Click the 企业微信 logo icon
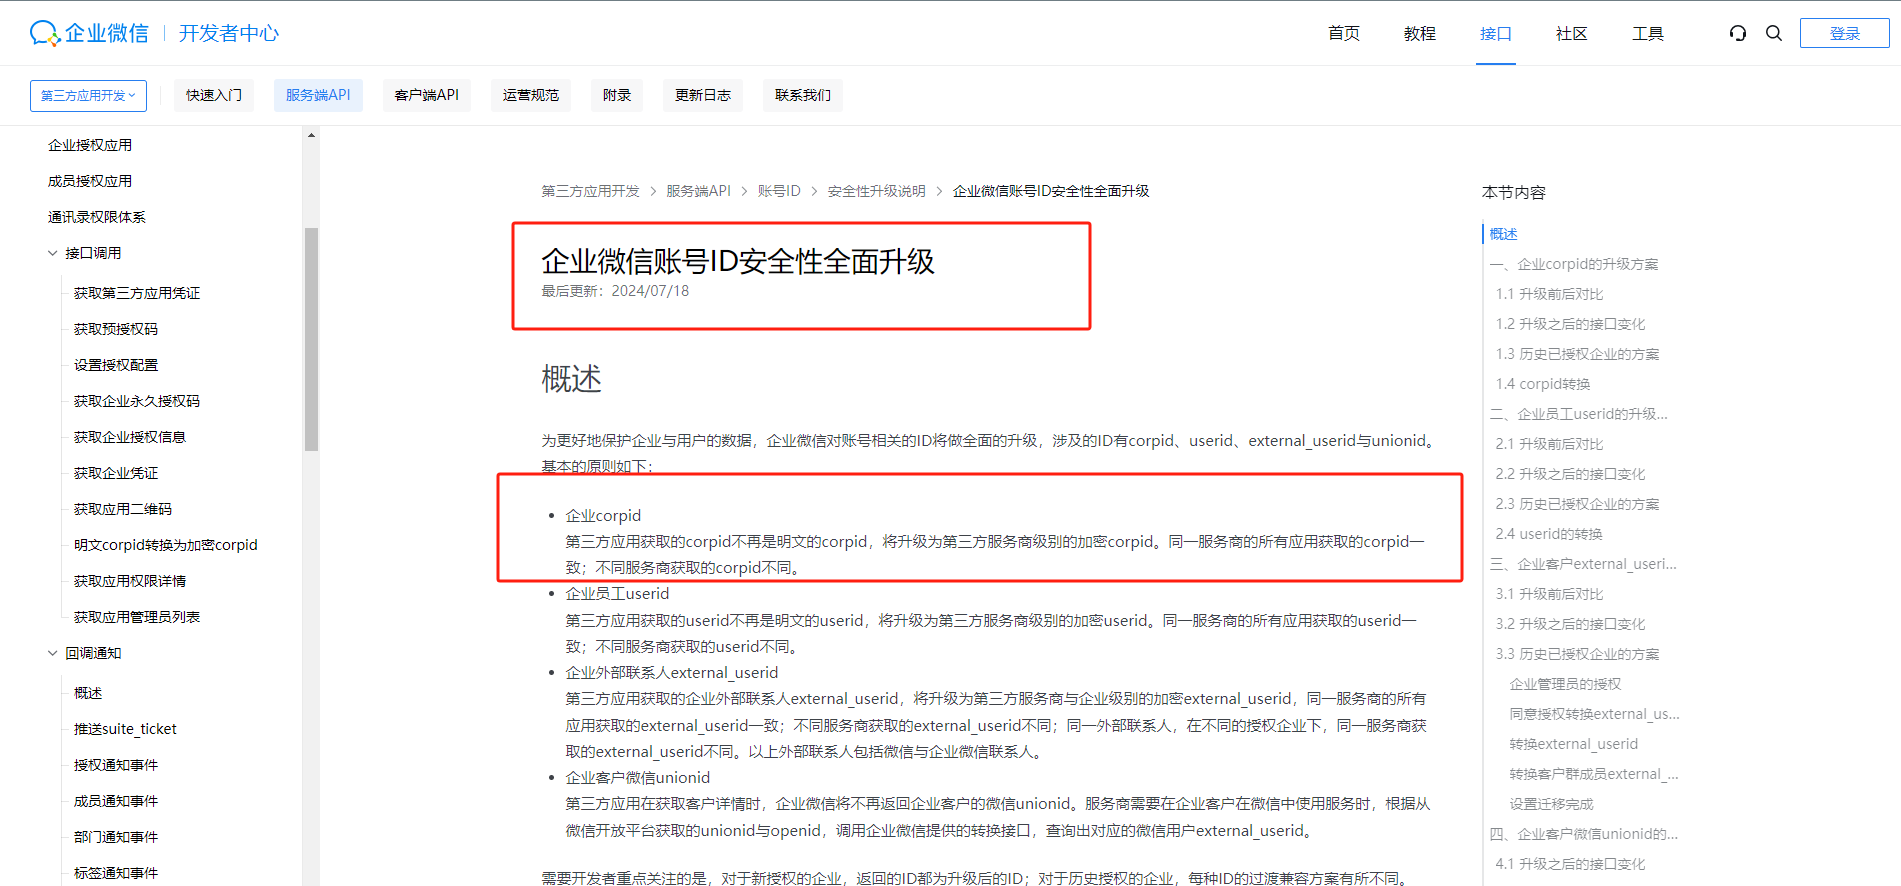The image size is (1901, 886). (x=45, y=33)
